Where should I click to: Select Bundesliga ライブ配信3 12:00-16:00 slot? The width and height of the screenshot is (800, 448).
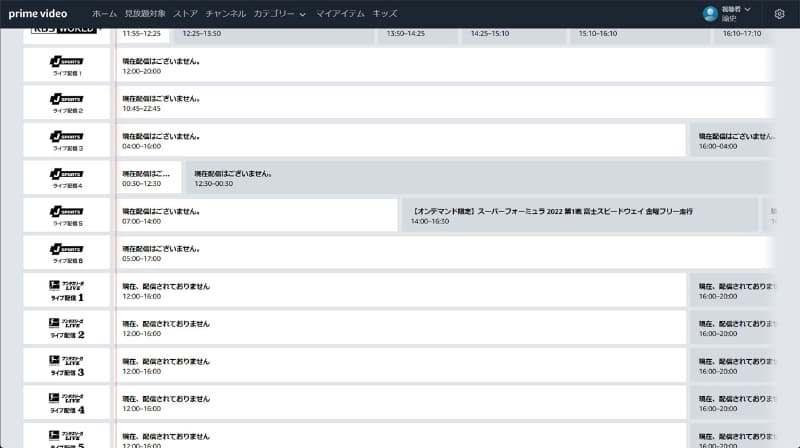(x=401, y=365)
